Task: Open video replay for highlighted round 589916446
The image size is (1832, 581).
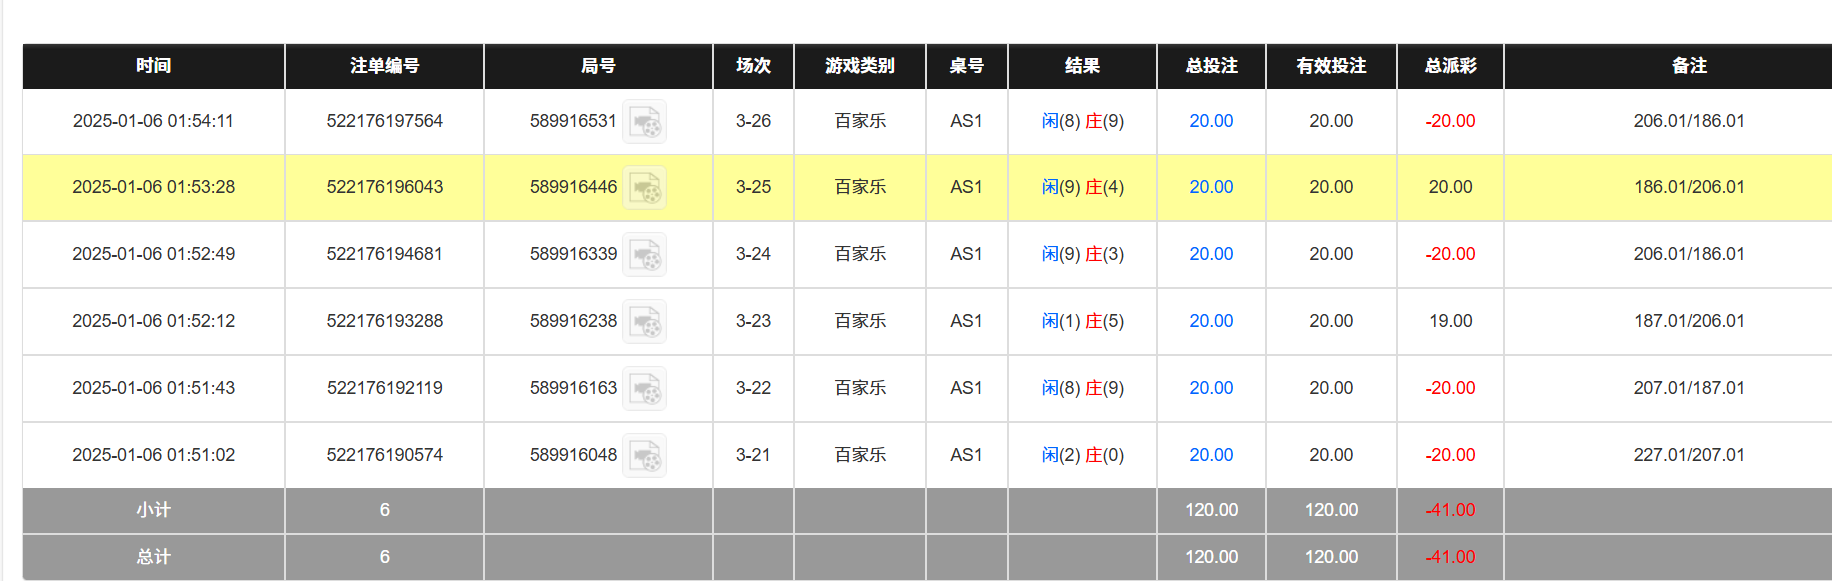Action: point(645,188)
